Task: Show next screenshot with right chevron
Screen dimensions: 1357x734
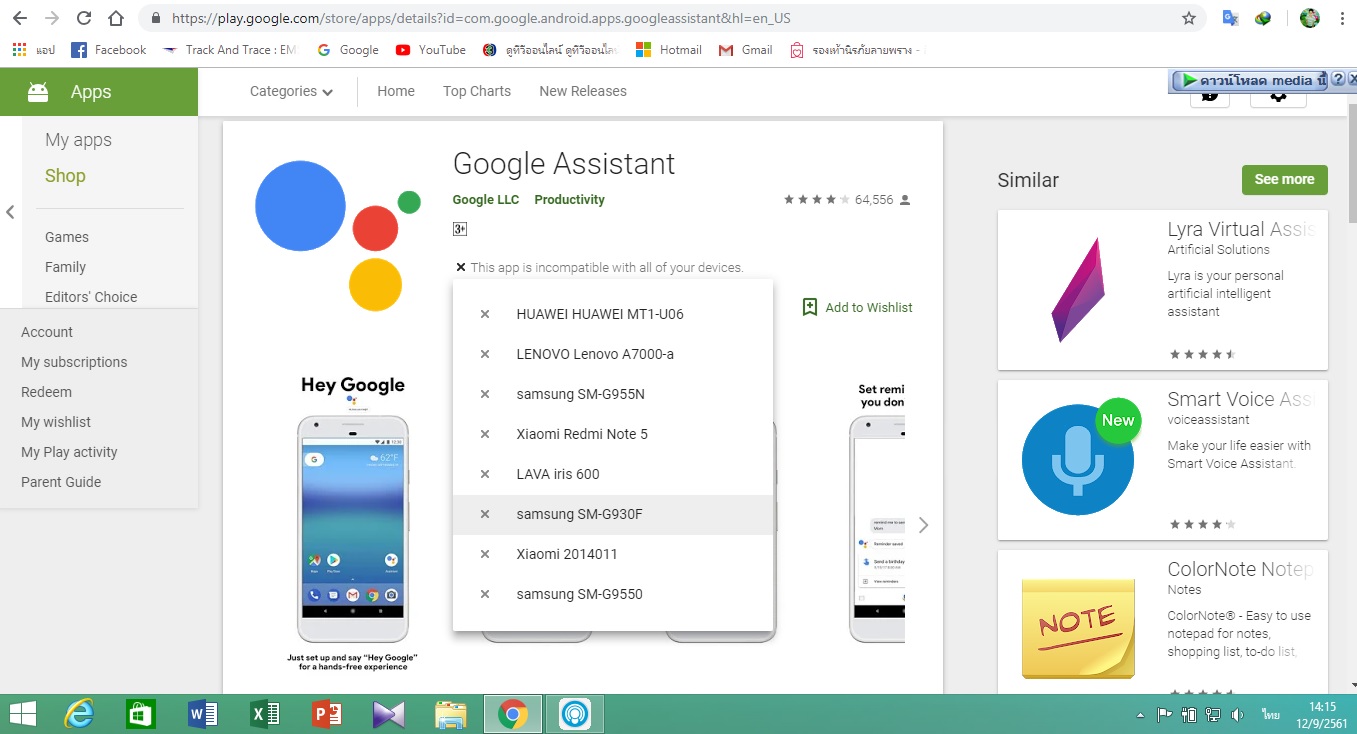Action: [x=923, y=525]
